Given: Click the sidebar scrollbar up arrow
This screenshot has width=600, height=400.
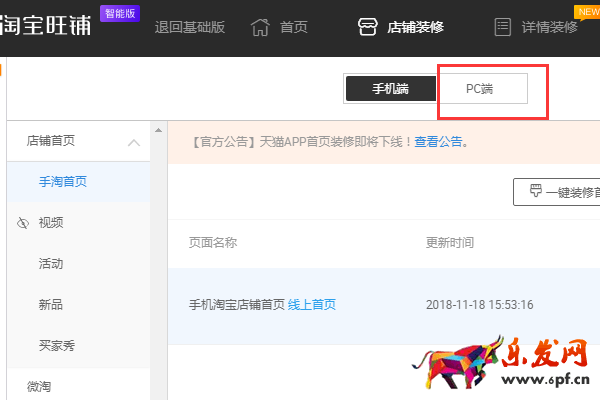Looking at the screenshot, I should (x=157, y=128).
